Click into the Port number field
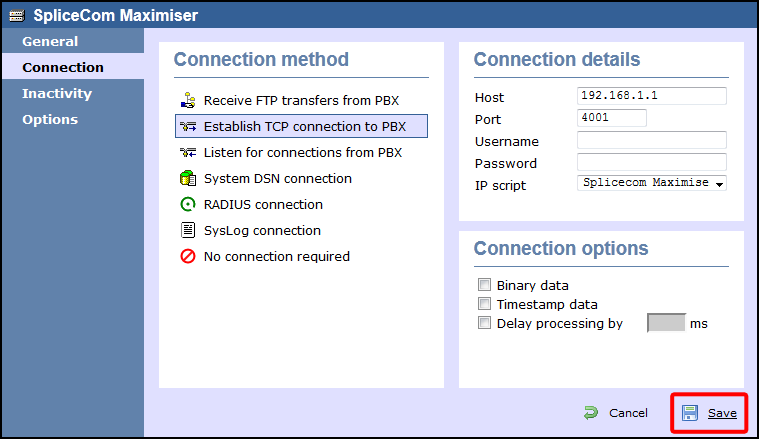Image resolution: width=759 pixels, height=439 pixels. [x=612, y=118]
